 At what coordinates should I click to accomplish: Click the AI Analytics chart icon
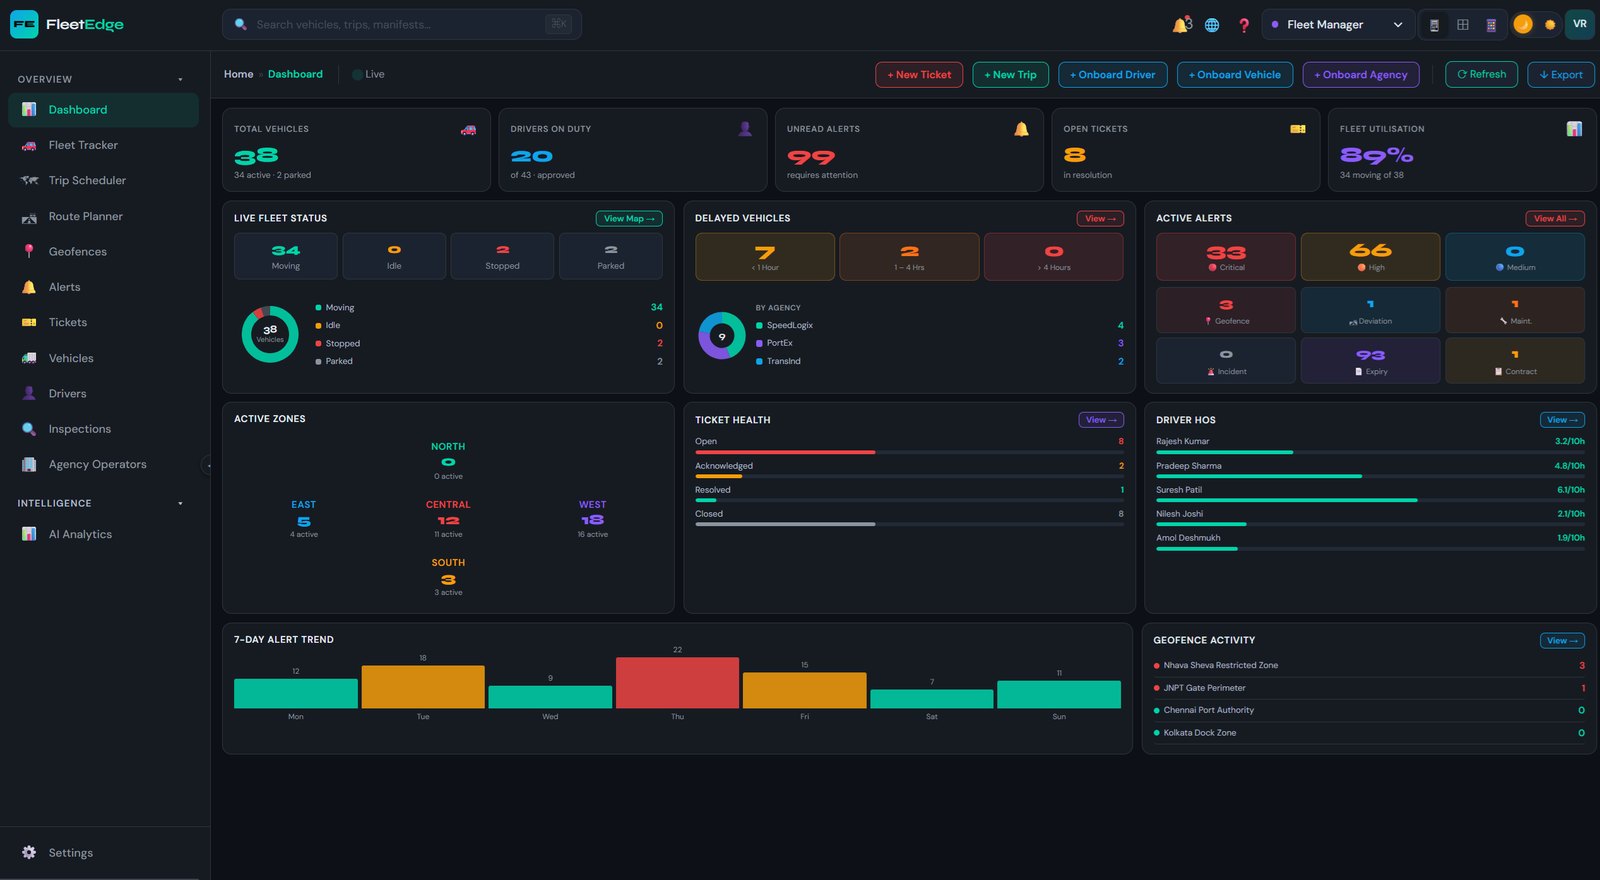pos(29,534)
